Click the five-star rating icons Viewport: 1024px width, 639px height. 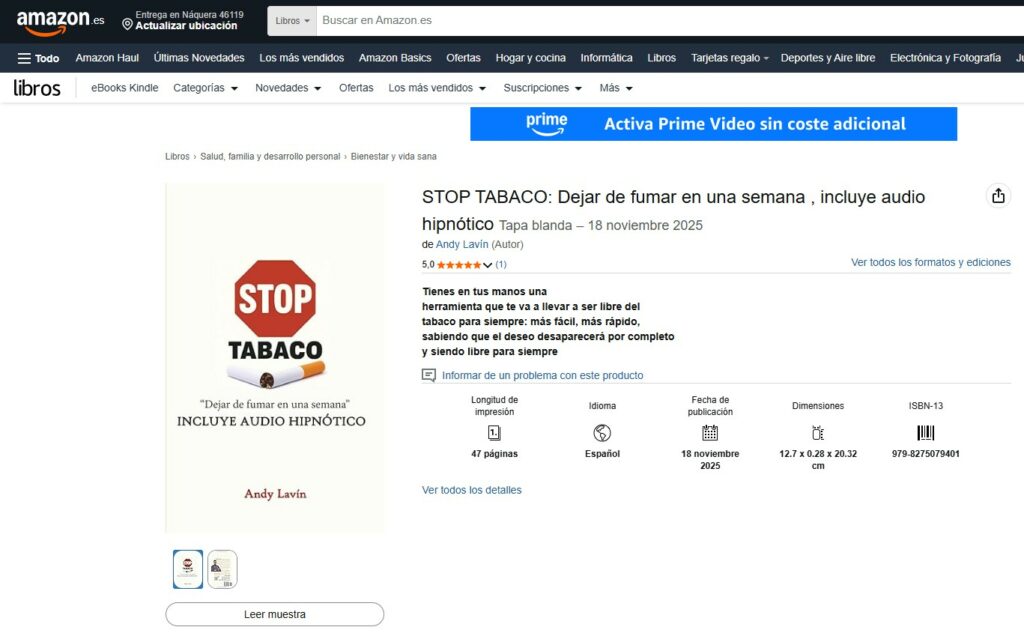point(458,265)
